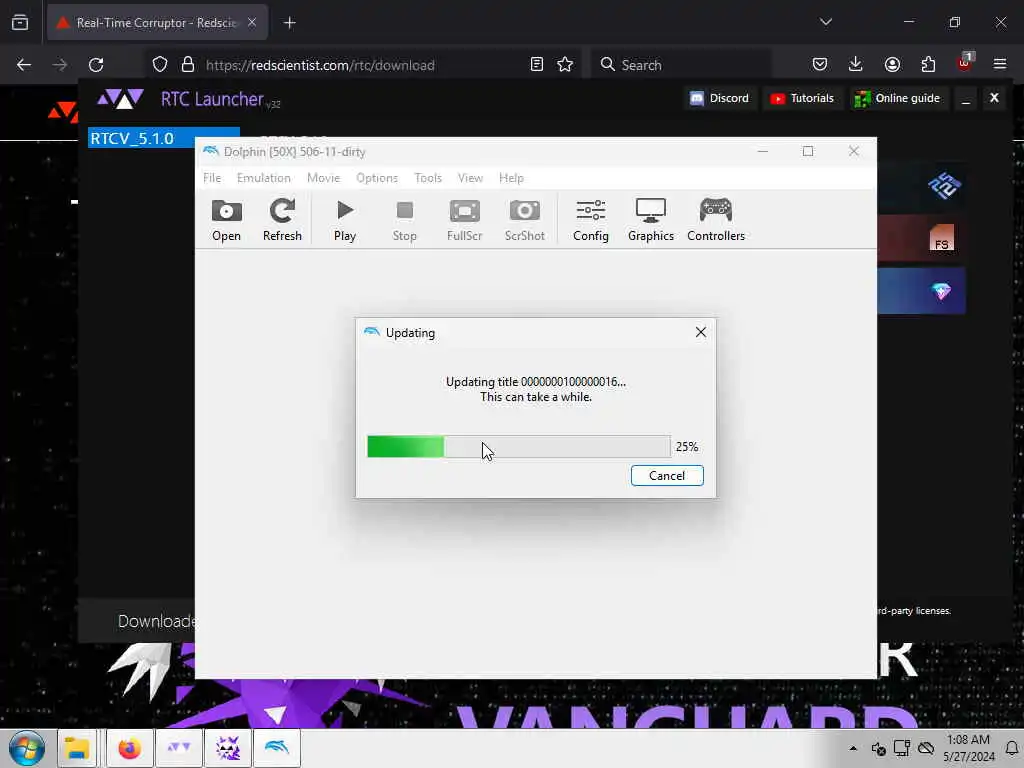Start emulation with the Play button
The height and width of the screenshot is (768, 1024).
tap(345, 220)
